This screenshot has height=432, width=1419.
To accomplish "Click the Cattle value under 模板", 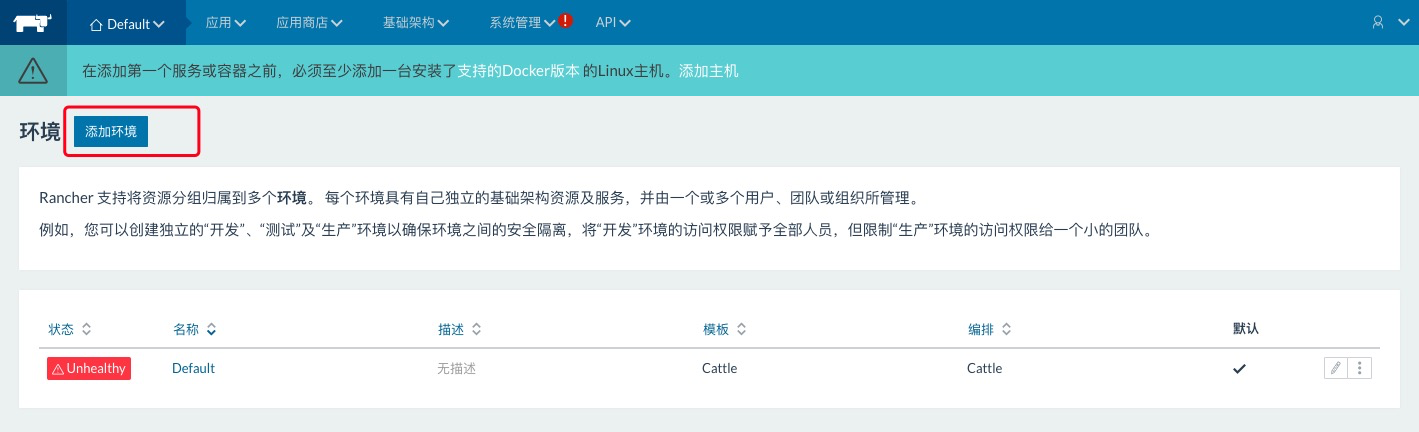I will (x=720, y=368).
